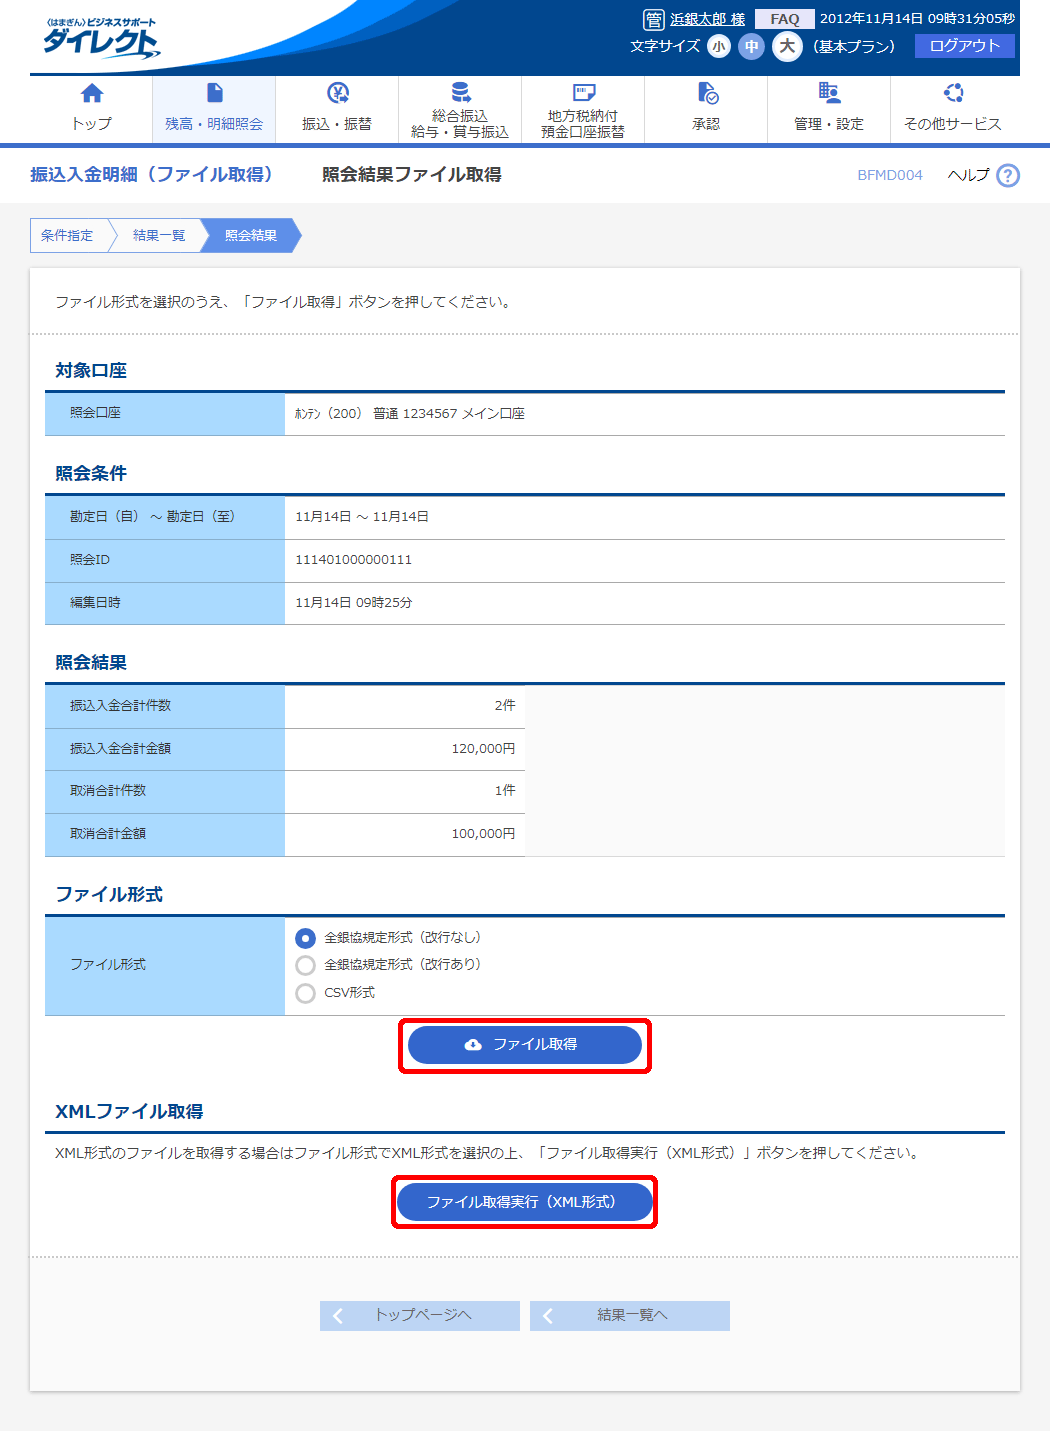Image resolution: width=1050 pixels, height=1431 pixels.
Task: Select 全銀協規定形式（改行あり） radio option
Action: pos(306,965)
